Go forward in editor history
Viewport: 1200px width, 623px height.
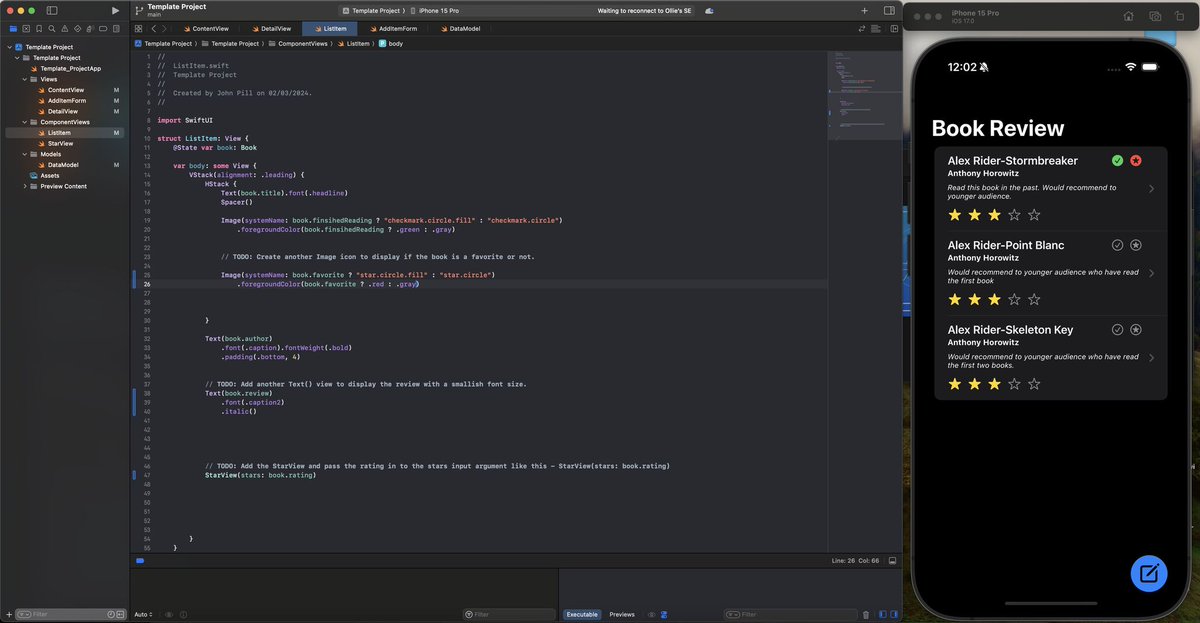point(165,29)
